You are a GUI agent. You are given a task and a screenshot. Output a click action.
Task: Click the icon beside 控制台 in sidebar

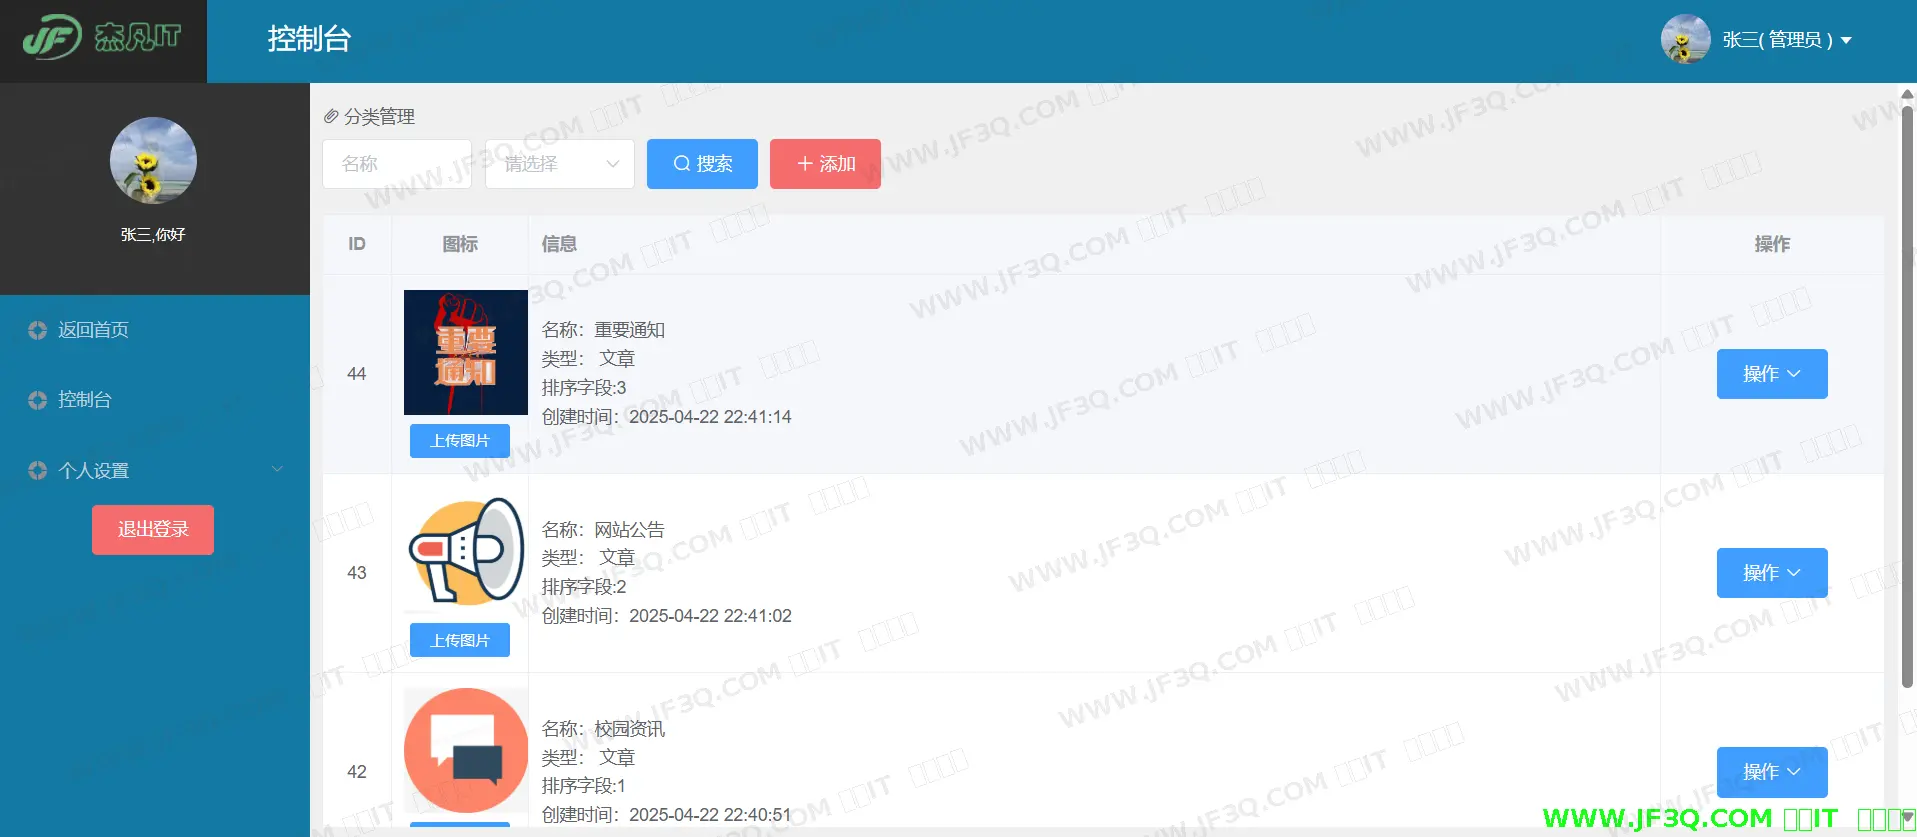click(x=38, y=400)
